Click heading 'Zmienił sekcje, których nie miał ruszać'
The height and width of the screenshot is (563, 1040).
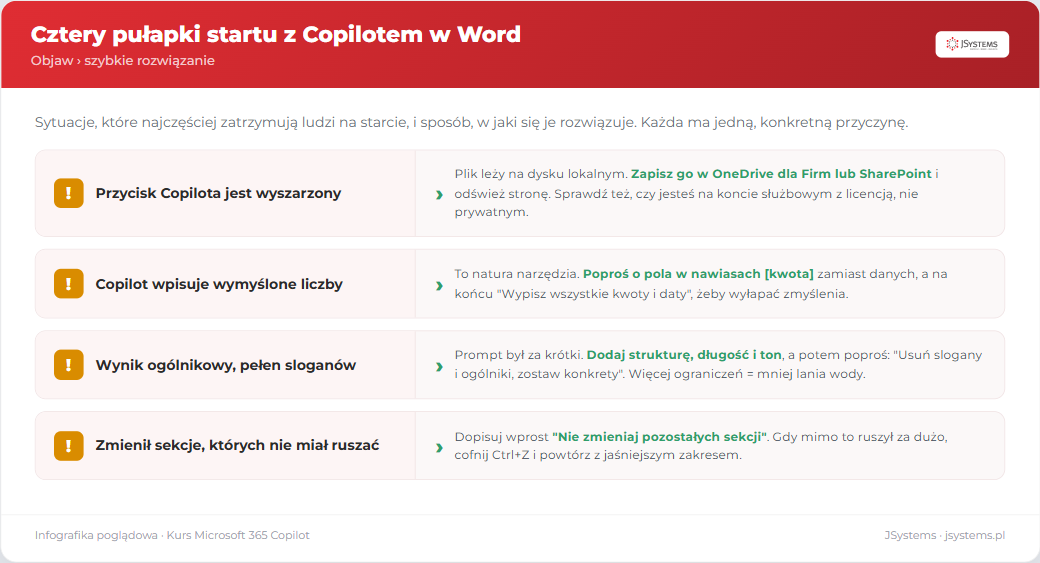pyautogui.click(x=237, y=445)
